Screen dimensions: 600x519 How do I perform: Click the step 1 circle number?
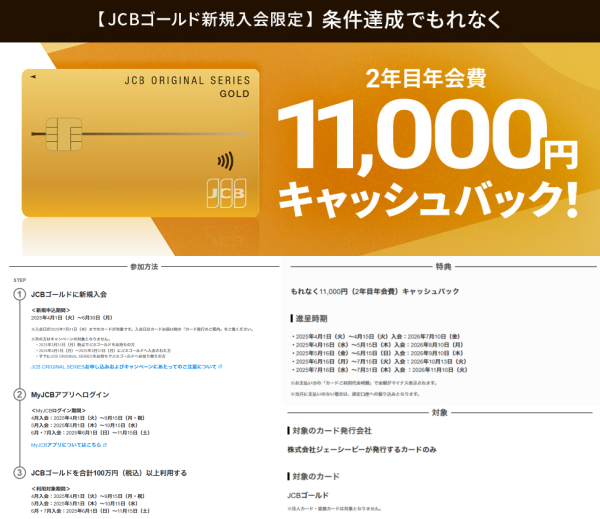tap(20, 294)
